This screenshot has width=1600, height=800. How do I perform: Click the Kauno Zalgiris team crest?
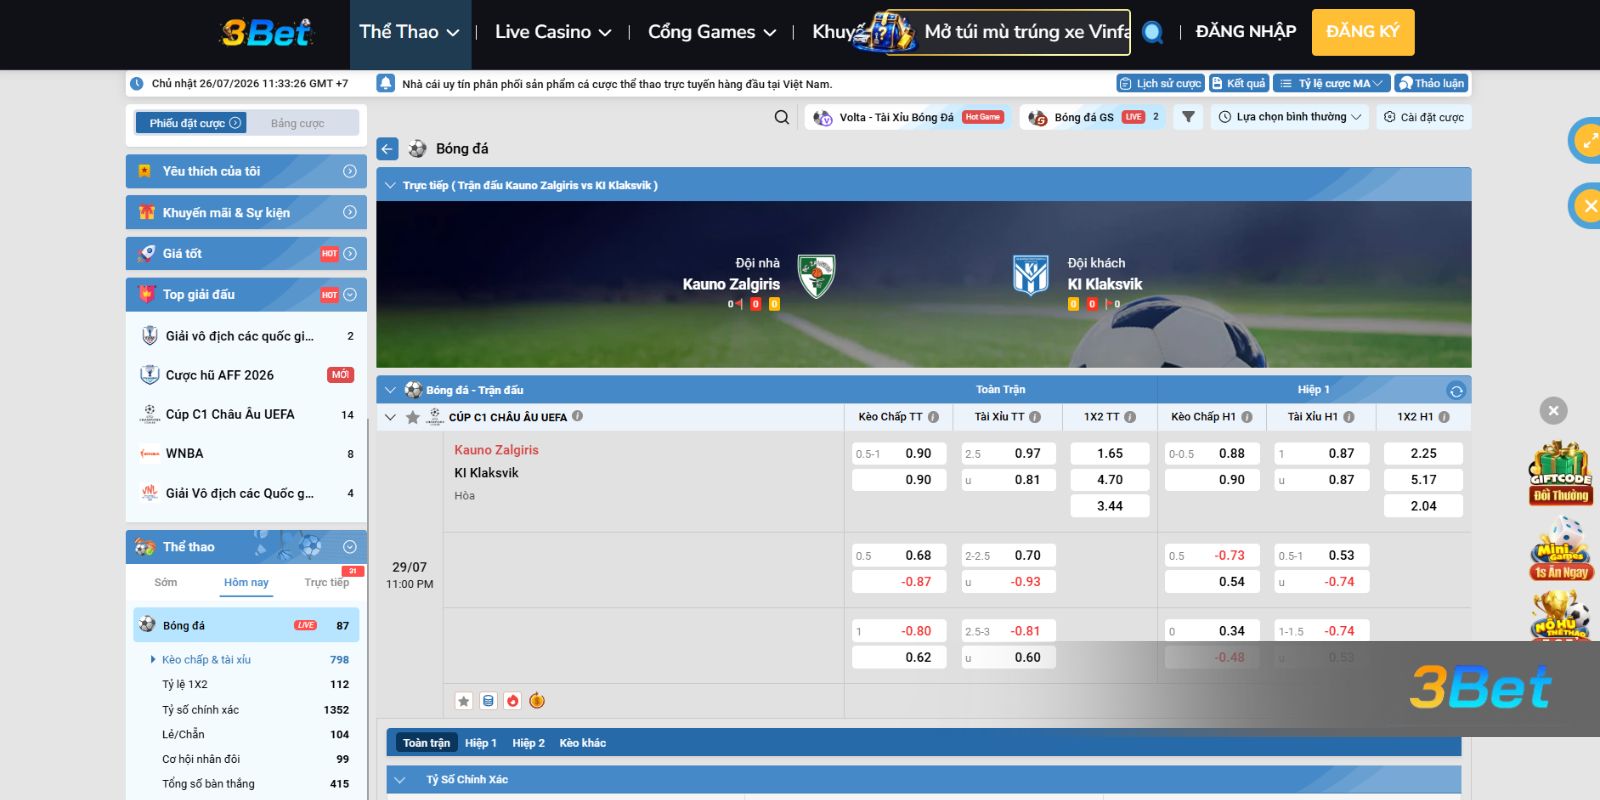tap(816, 277)
